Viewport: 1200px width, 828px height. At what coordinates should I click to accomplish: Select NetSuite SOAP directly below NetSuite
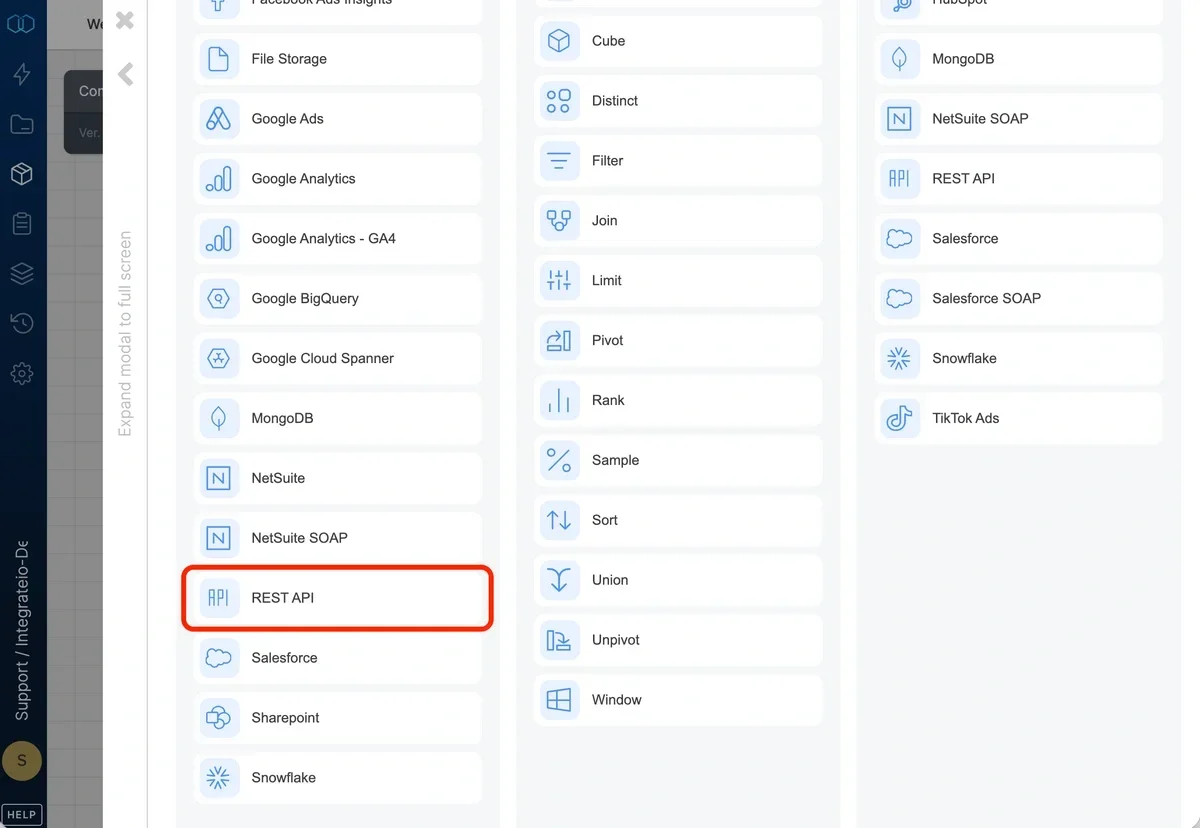[x=338, y=538]
